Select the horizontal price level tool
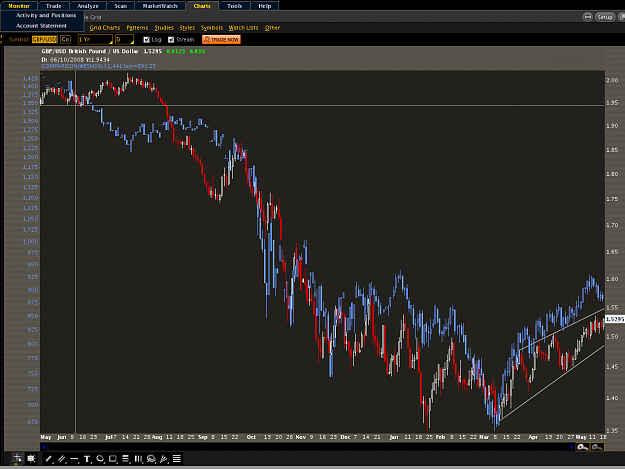 (74, 459)
